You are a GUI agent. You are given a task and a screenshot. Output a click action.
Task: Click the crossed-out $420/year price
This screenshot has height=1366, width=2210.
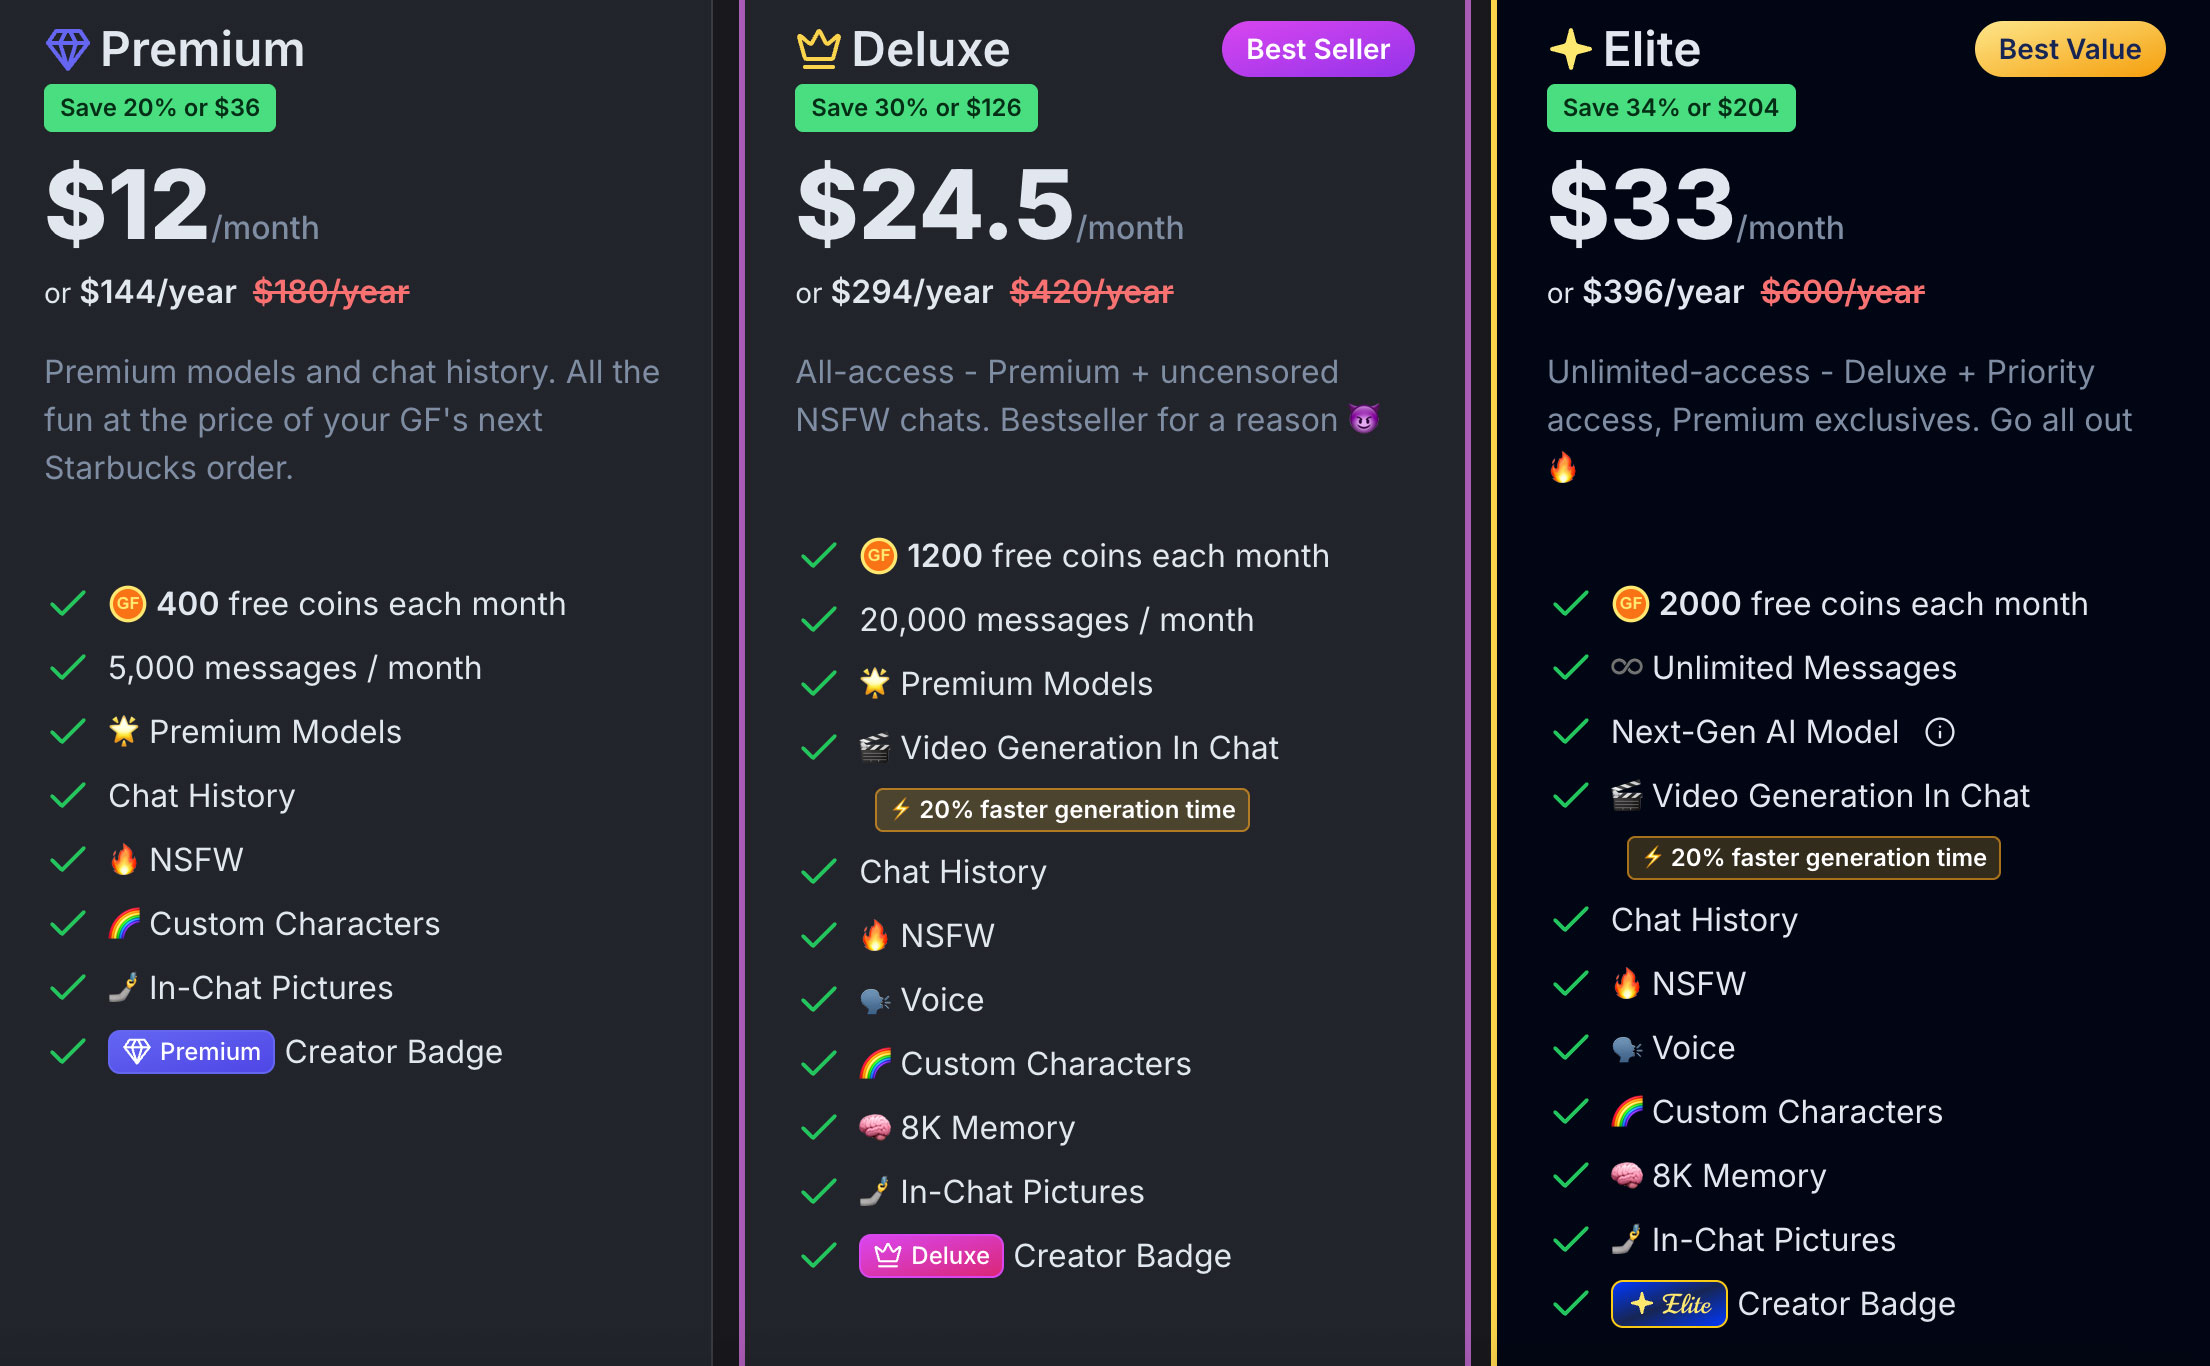click(1091, 292)
